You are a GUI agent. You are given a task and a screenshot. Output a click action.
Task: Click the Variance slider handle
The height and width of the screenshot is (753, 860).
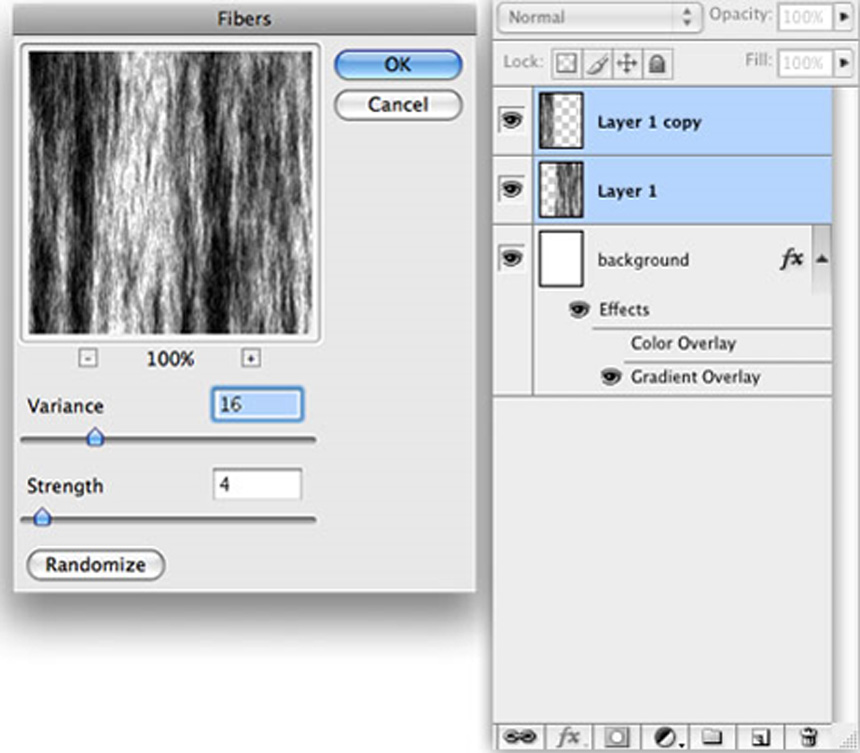[x=95, y=437]
